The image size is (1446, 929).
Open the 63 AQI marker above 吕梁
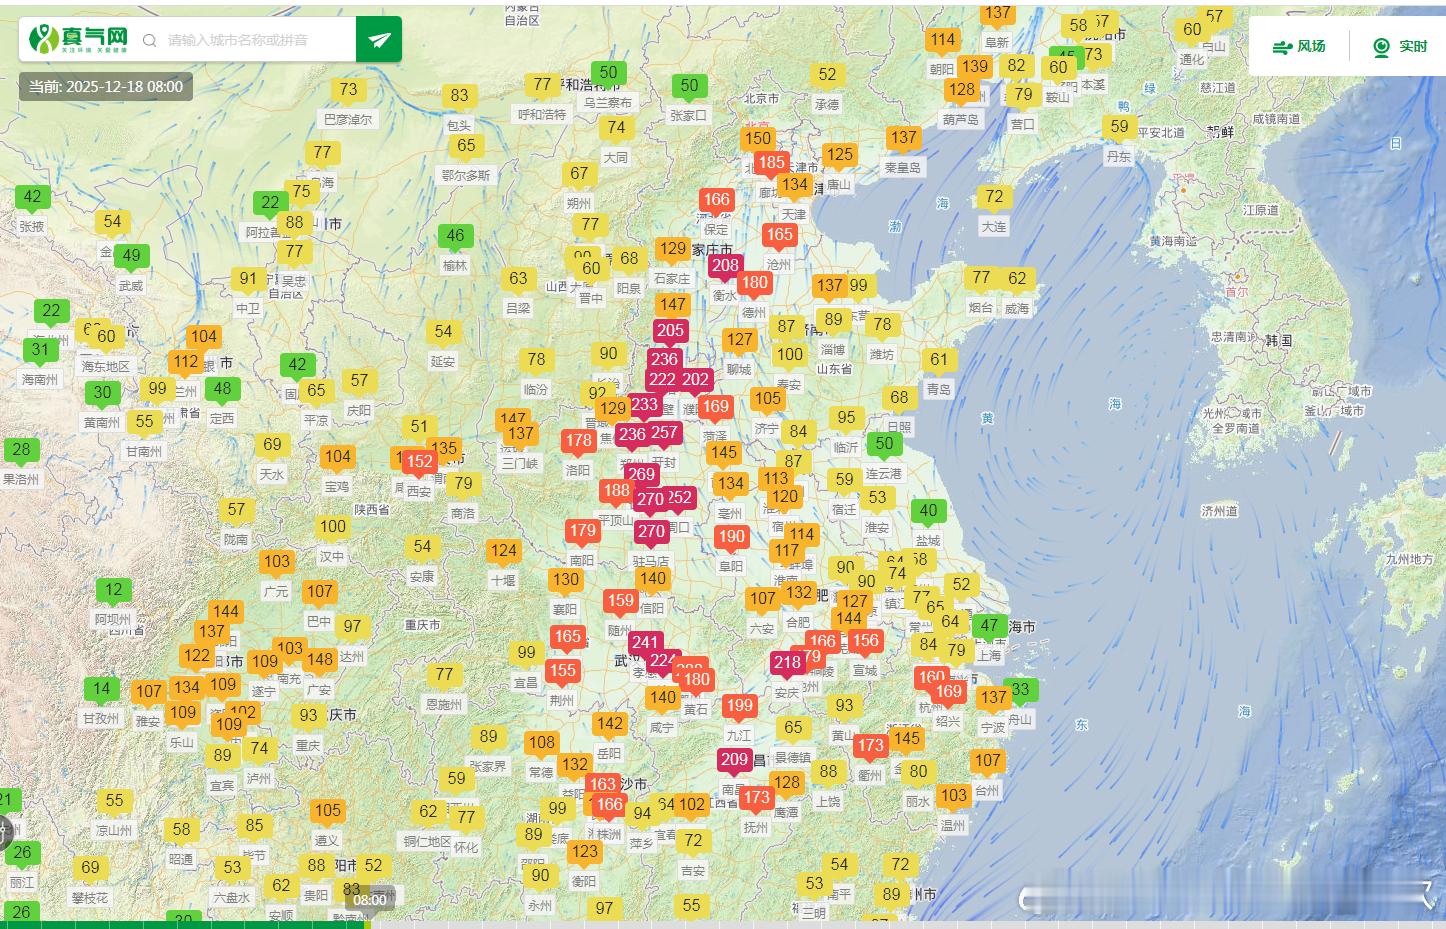[518, 280]
